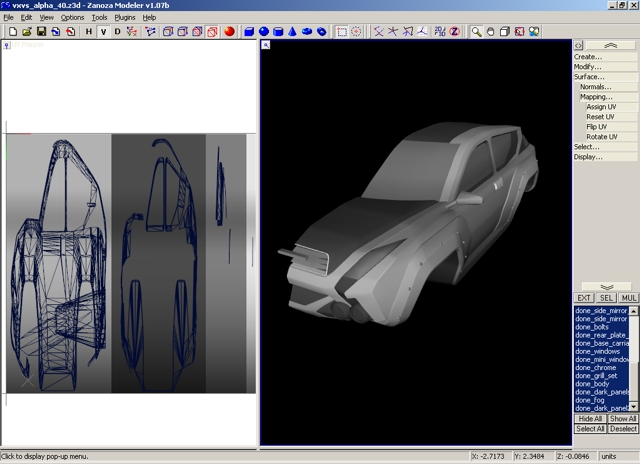Open the Plugins menu
The height and width of the screenshot is (464, 640).
[125, 17]
